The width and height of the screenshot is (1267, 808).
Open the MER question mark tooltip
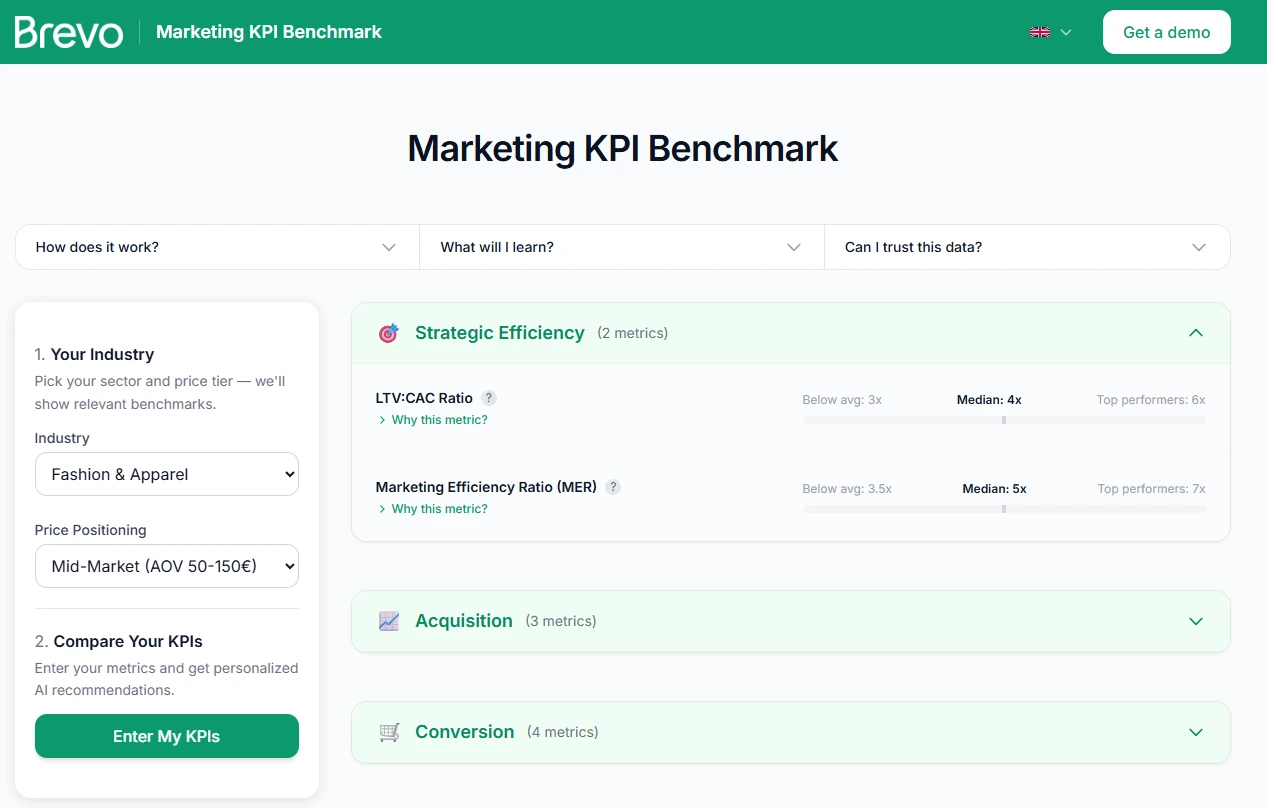pyautogui.click(x=613, y=487)
